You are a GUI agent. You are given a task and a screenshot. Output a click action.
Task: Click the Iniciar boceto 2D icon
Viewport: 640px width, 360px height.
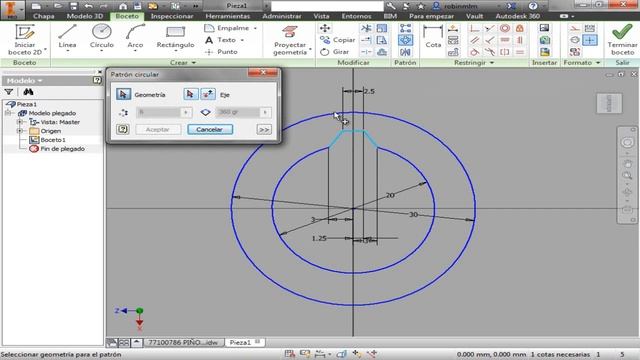point(24,32)
